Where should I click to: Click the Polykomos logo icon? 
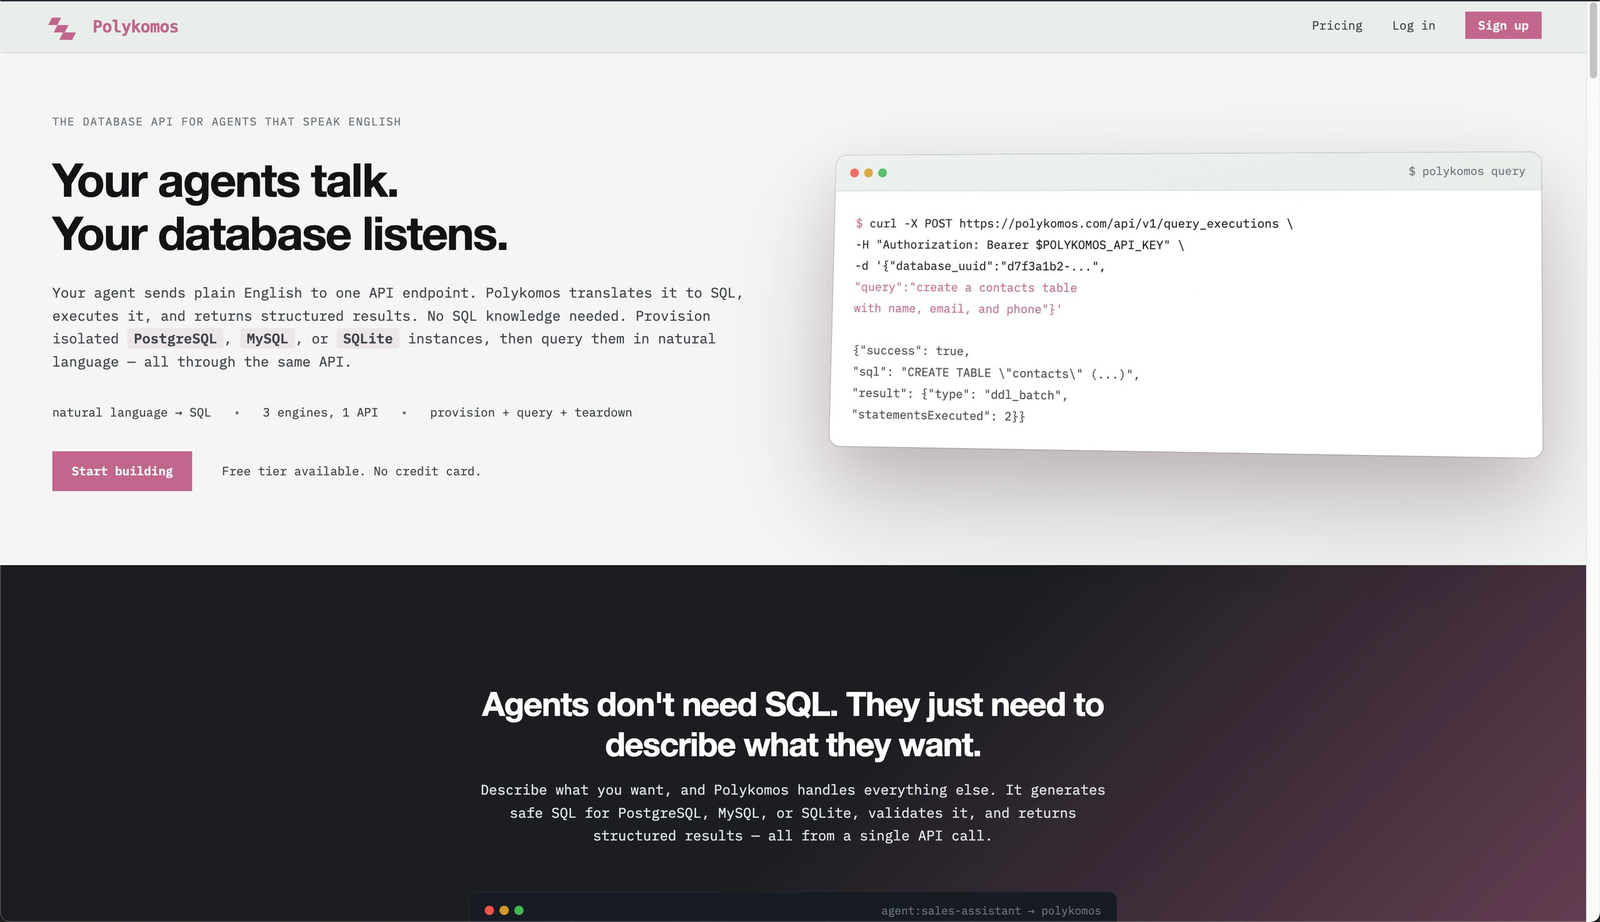click(x=62, y=28)
